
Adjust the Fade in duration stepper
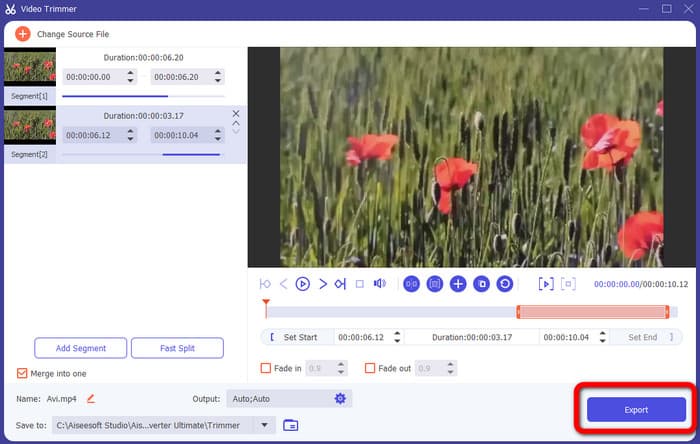[341, 368]
